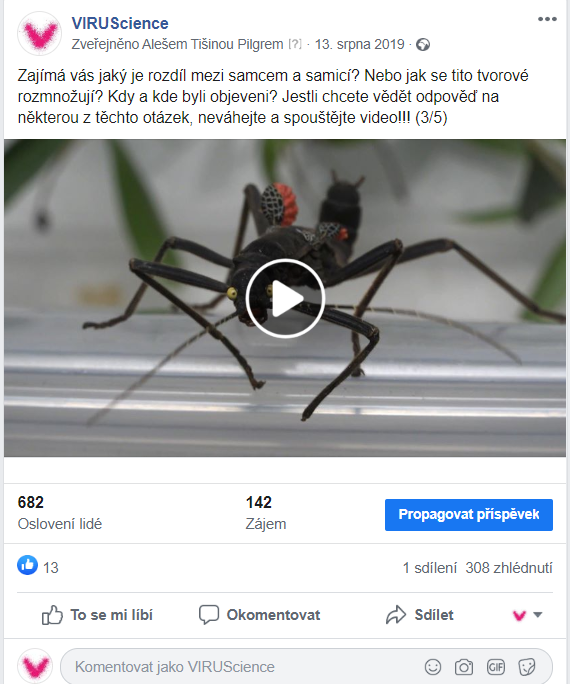Insert an emoji in the comment
Screen dimensions: 570x684
coord(433,667)
